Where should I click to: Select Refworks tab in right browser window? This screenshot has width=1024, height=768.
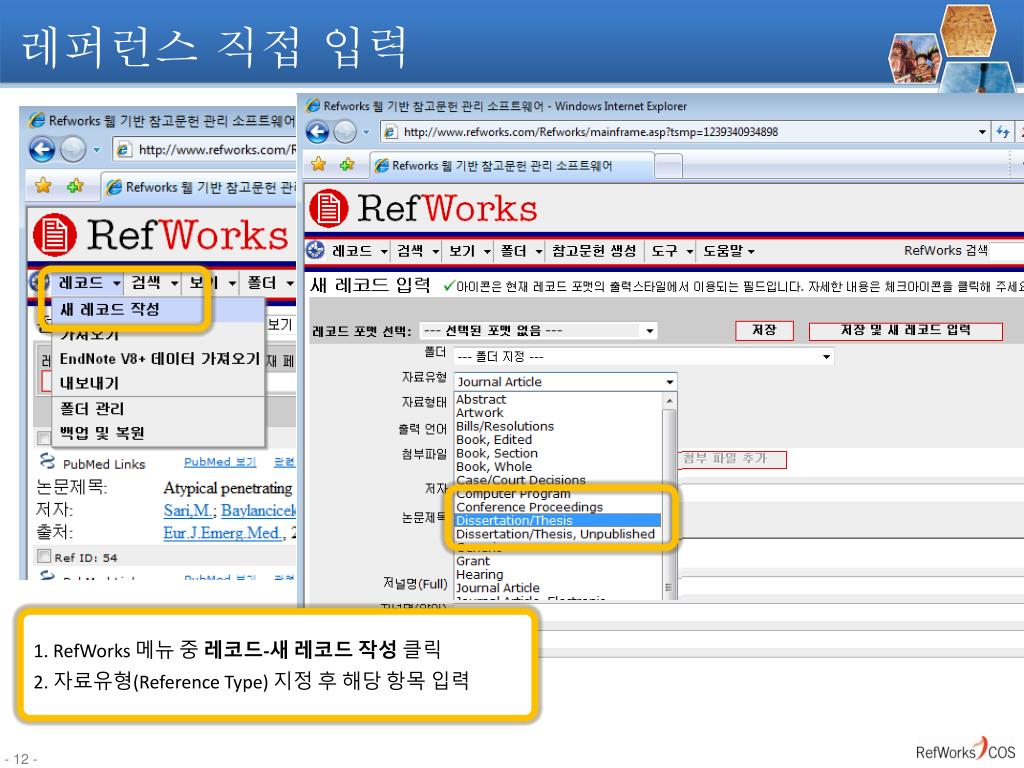point(512,165)
